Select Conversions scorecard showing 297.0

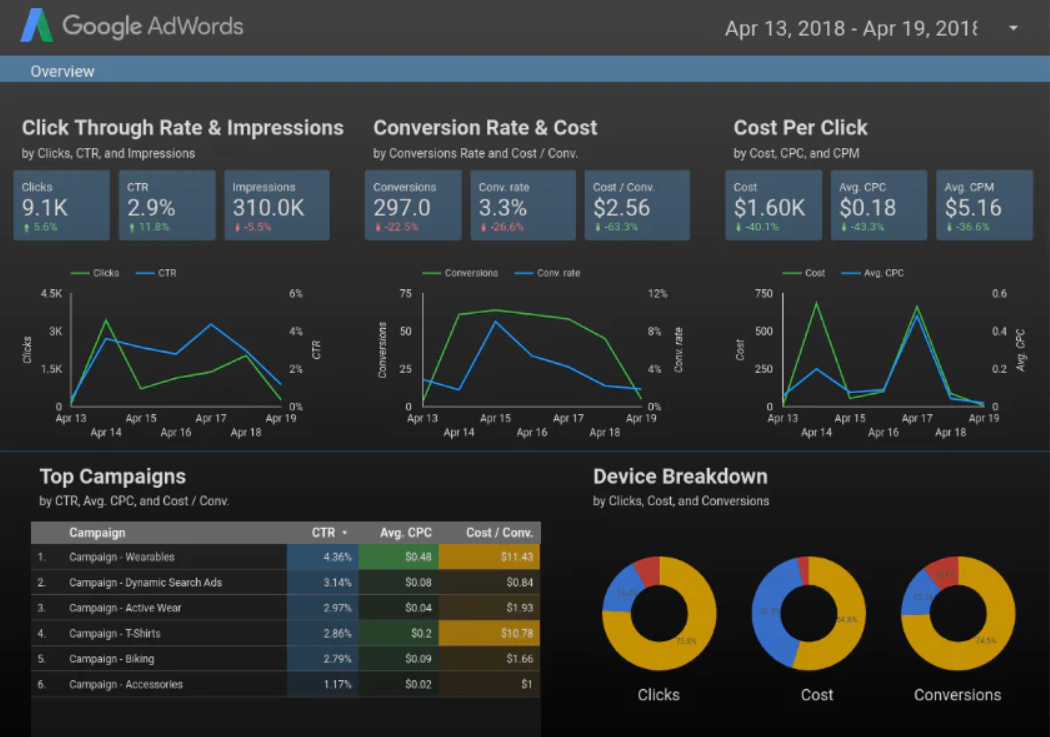tap(413, 205)
